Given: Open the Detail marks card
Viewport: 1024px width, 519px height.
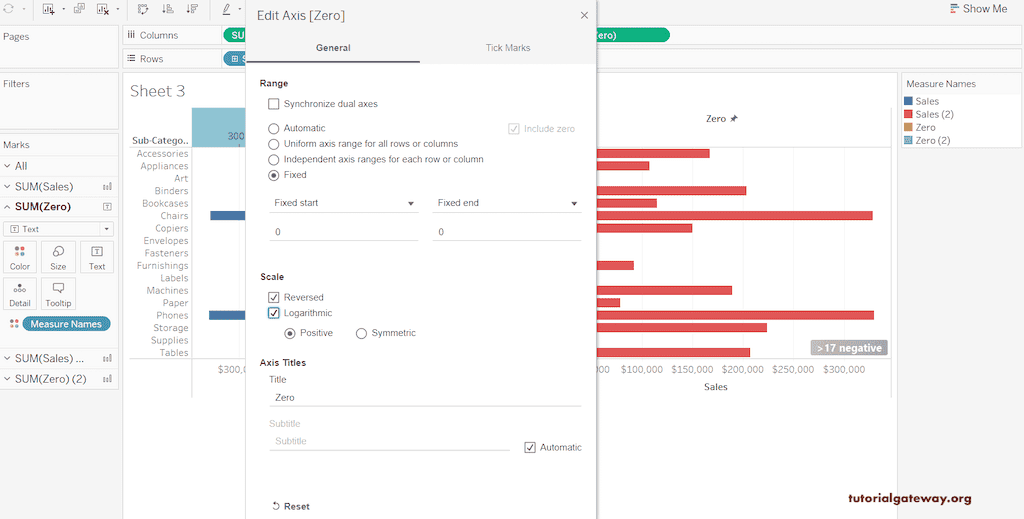Looking at the screenshot, I should 20,293.
